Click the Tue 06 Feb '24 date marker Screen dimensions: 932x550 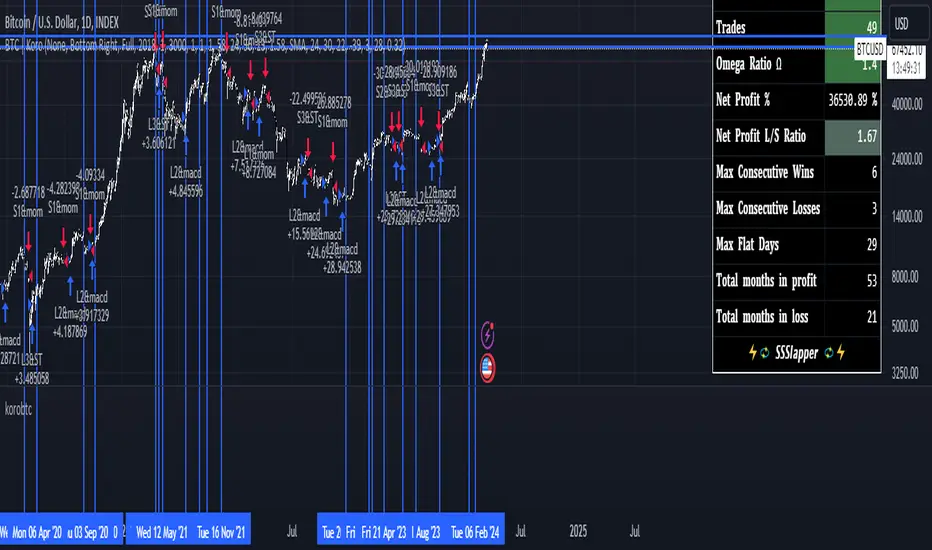(x=475, y=532)
